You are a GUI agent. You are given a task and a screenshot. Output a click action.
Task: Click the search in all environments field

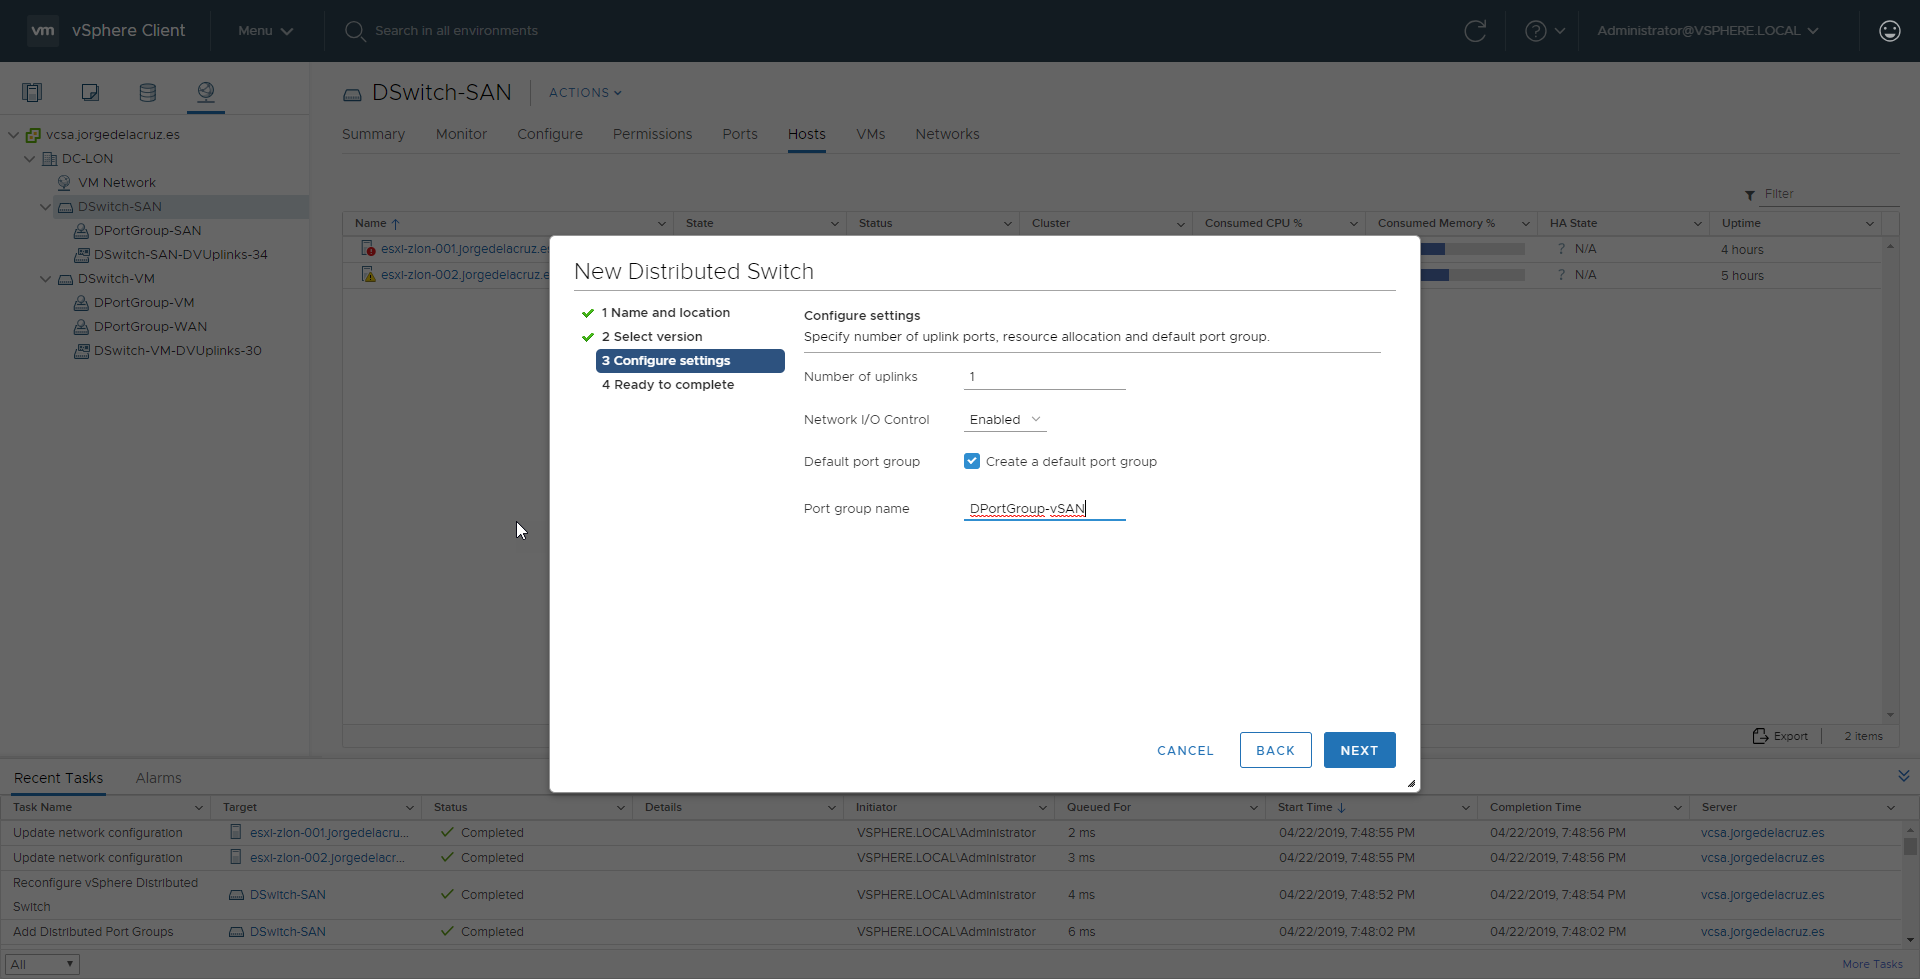point(456,31)
